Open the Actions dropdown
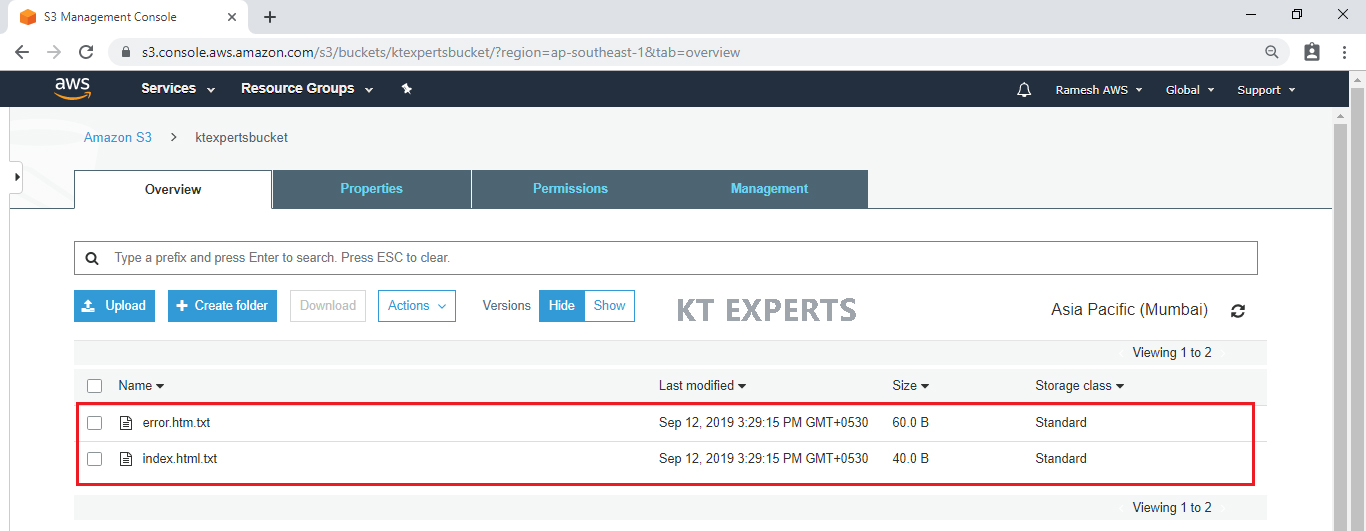 click(x=416, y=306)
